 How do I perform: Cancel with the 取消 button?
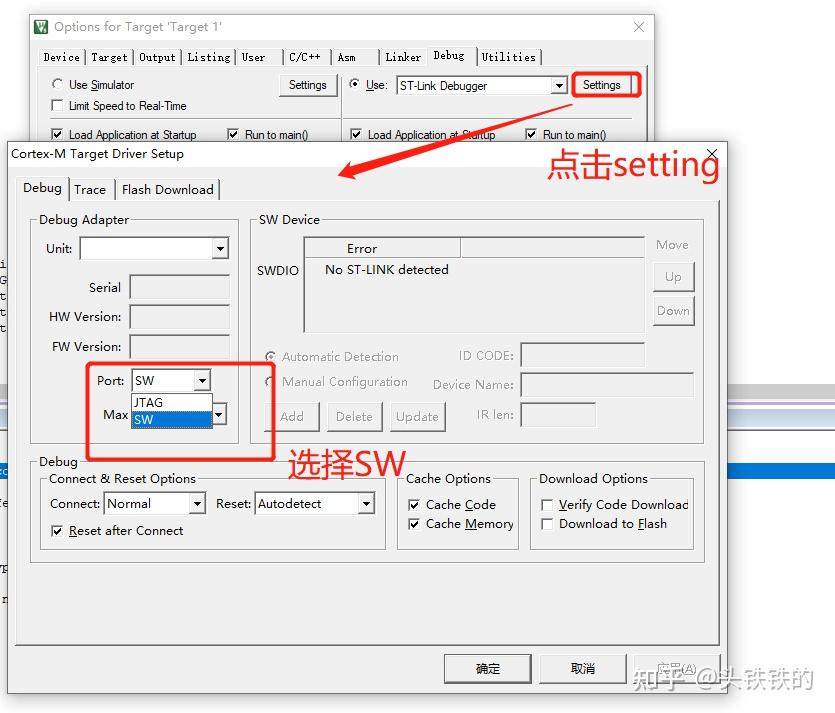(583, 669)
